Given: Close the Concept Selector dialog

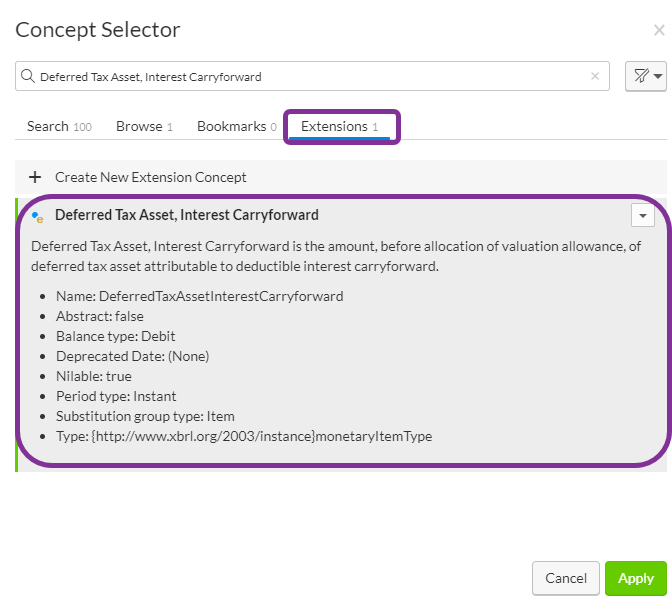Looking at the screenshot, I should coord(658,30).
